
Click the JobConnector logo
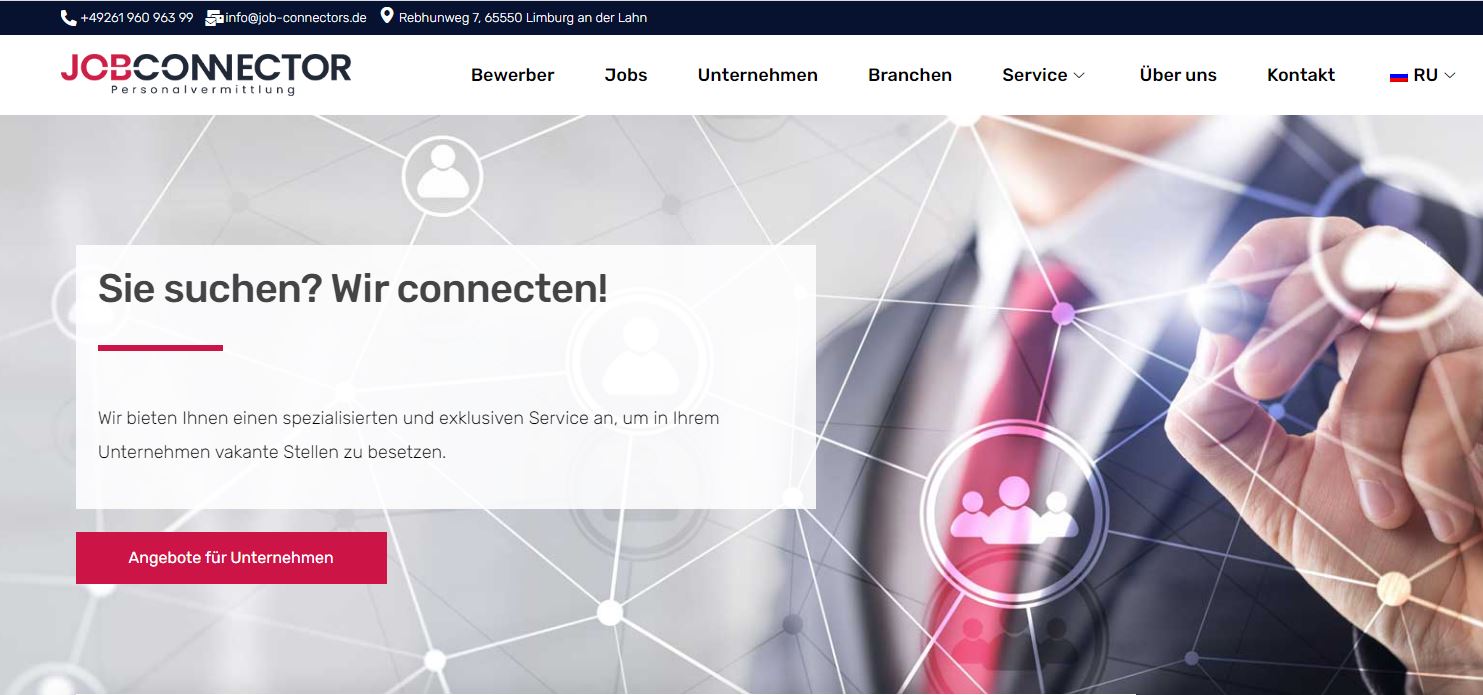[x=206, y=74]
